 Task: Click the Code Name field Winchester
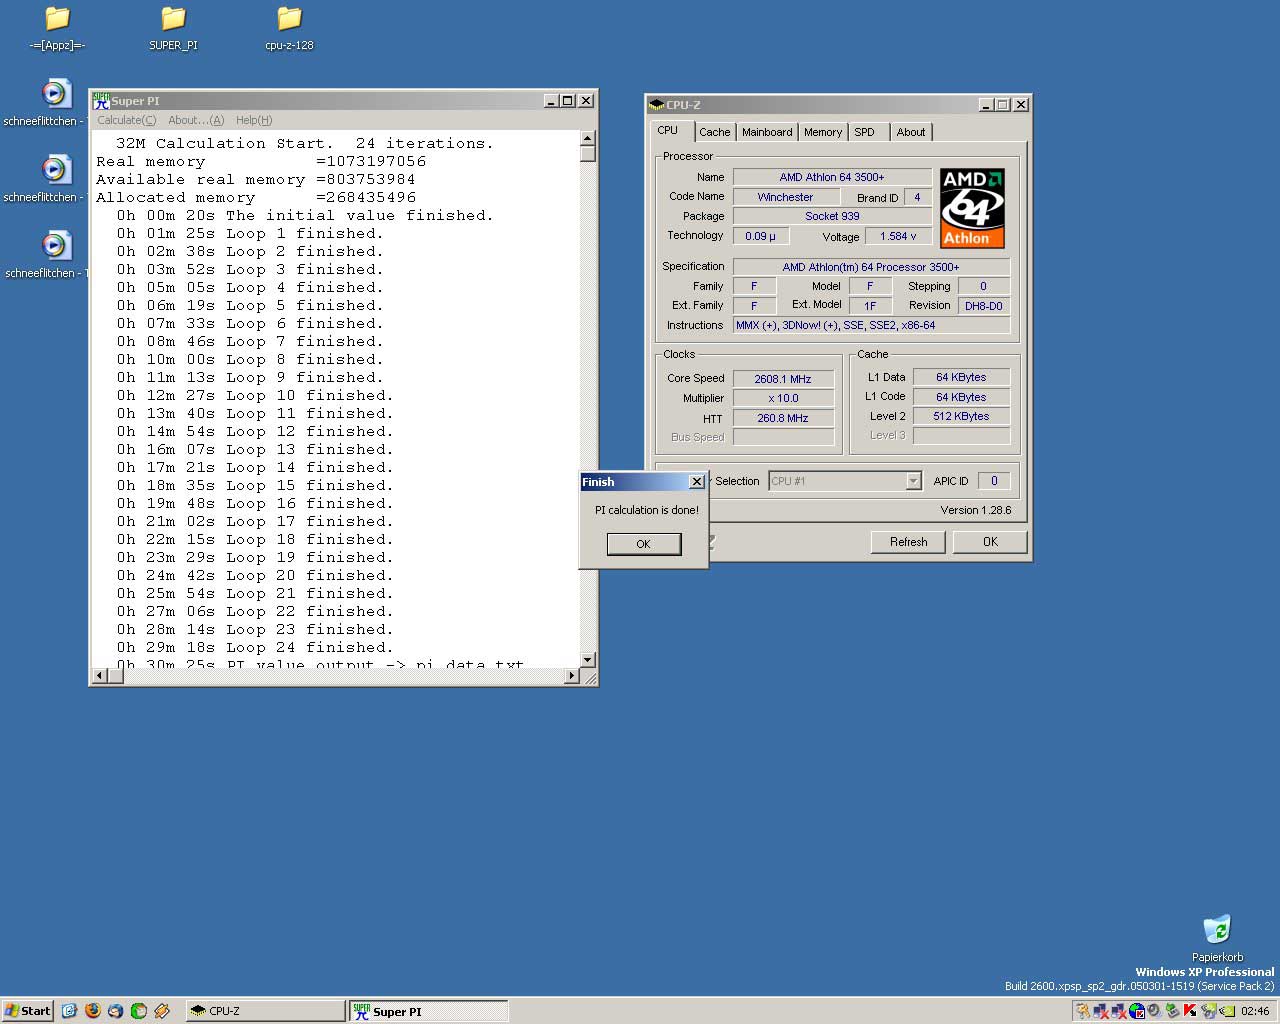point(785,197)
